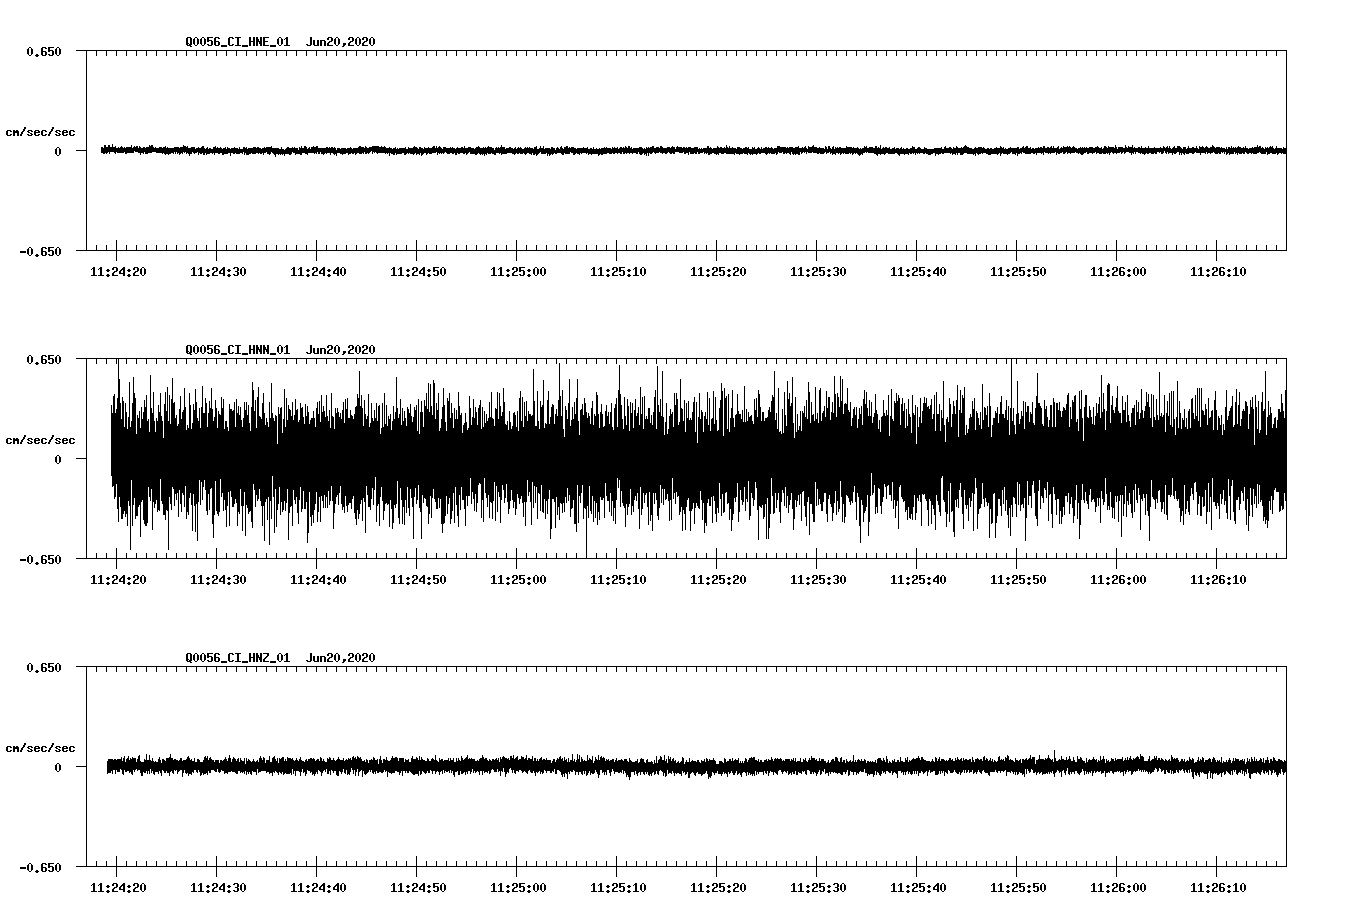Click 11:25:00 time label under HNZ plot
This screenshot has height=924, width=1358.
pos(518,888)
